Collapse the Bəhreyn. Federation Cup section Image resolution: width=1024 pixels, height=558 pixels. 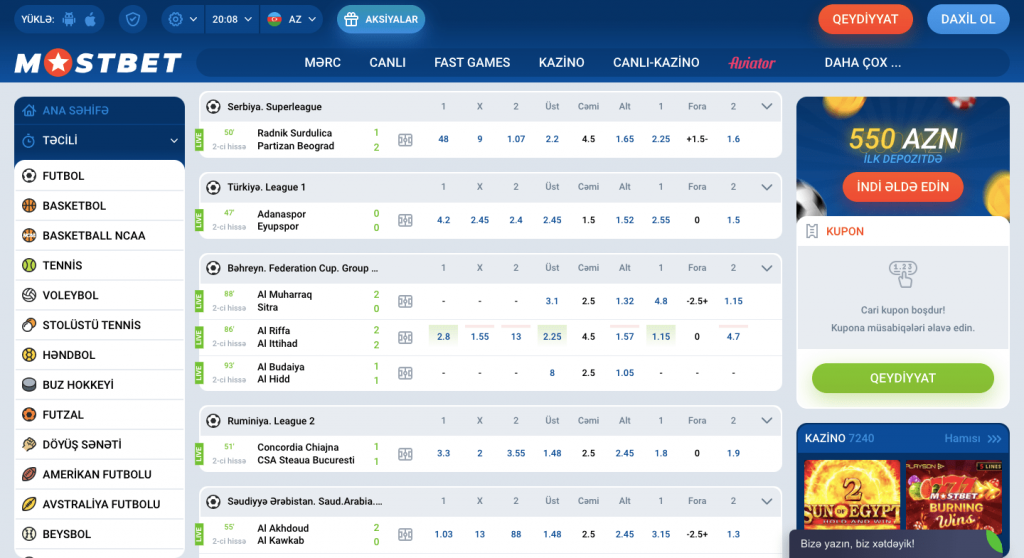[767, 269]
